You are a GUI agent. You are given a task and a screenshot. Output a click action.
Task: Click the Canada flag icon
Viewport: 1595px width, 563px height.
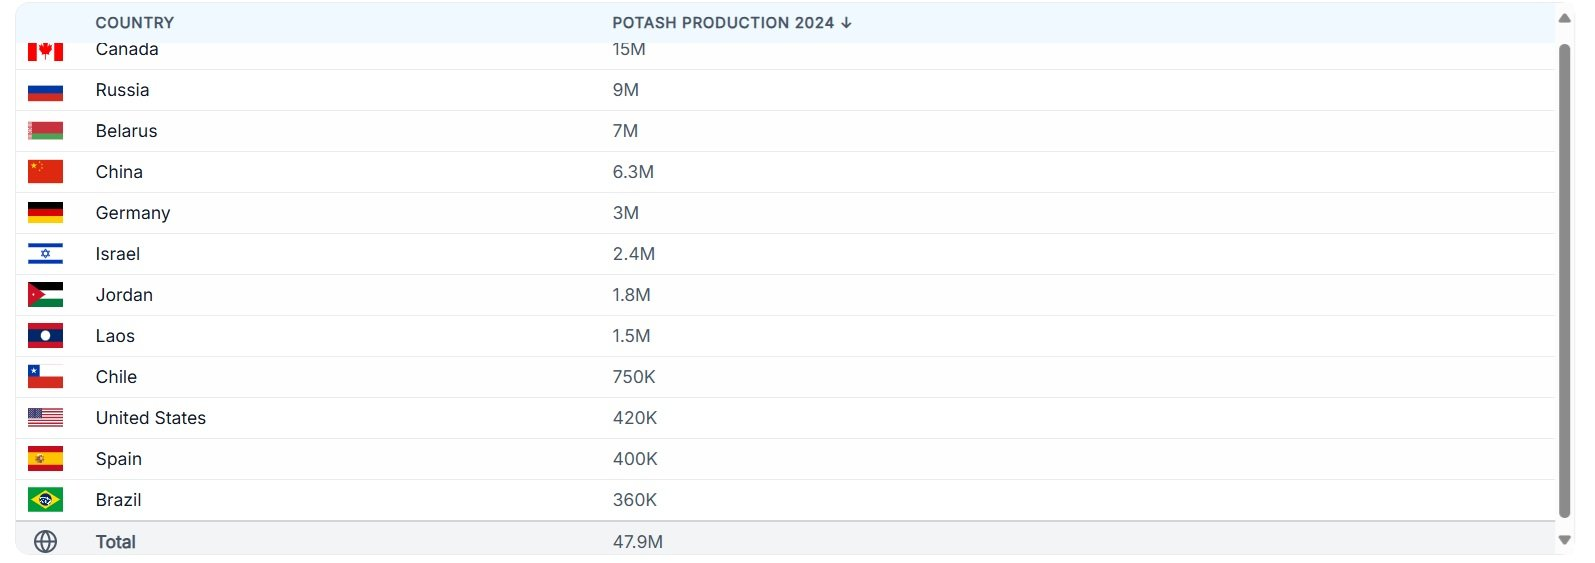pyautogui.click(x=45, y=51)
